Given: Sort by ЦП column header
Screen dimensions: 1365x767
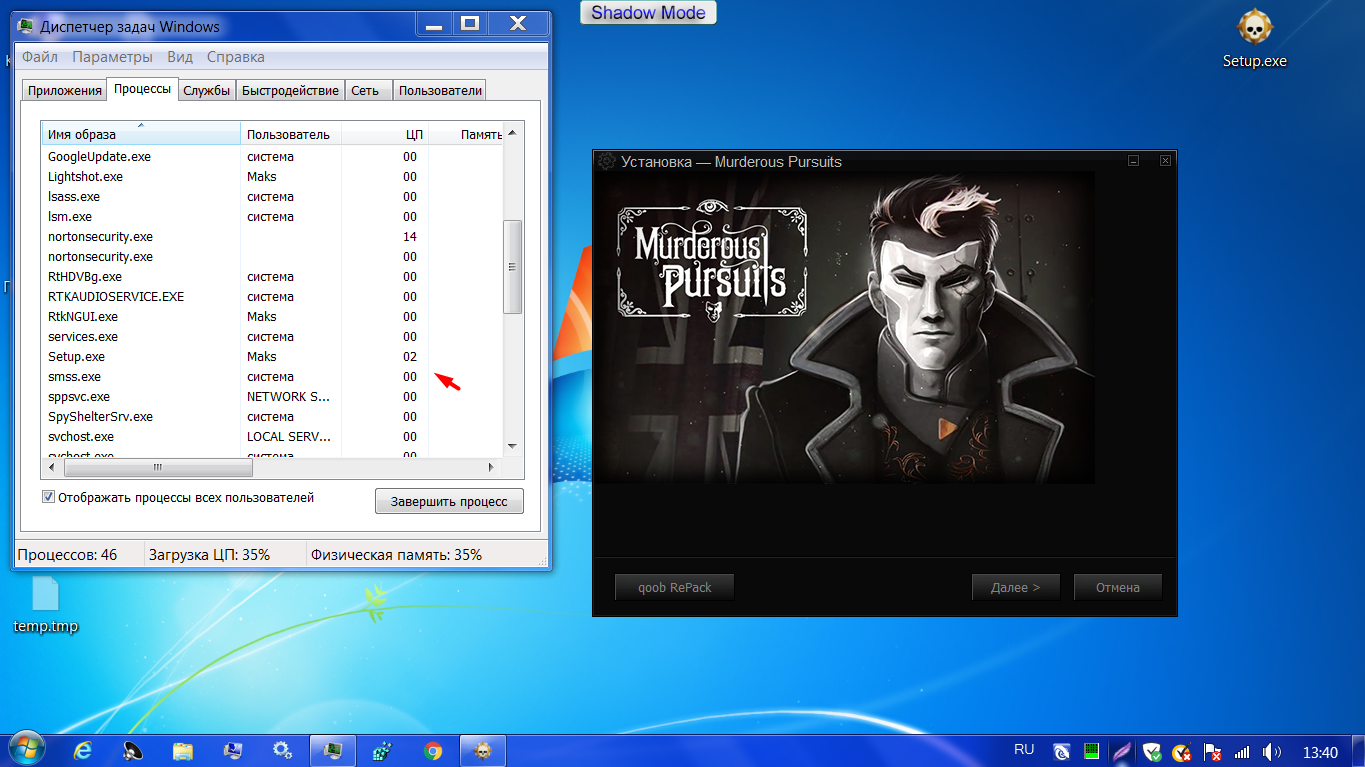Looking at the screenshot, I should pos(385,134).
